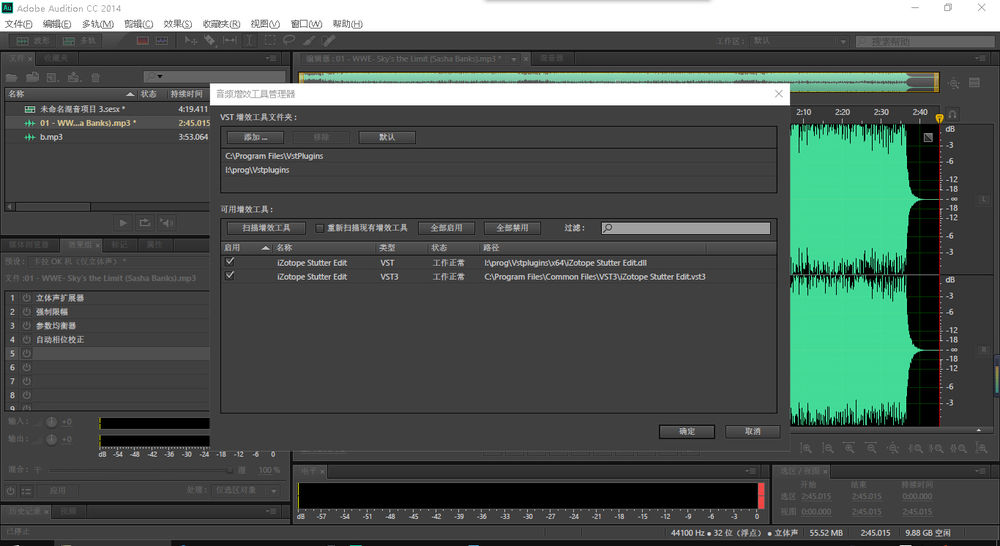Screen dimensions: 1000x546
Task: Cancel dialog with 取消 button
Action: 753,432
